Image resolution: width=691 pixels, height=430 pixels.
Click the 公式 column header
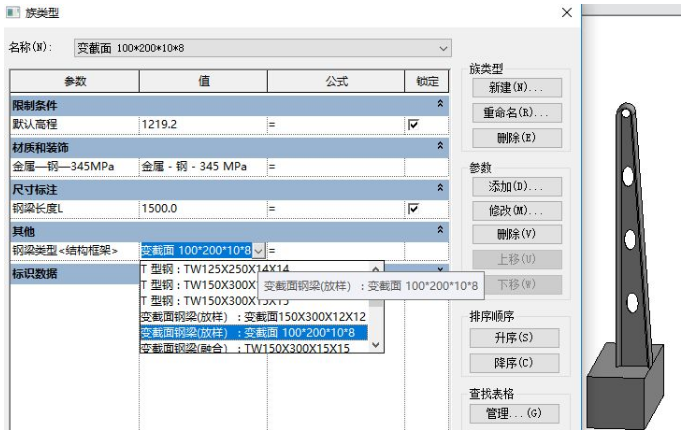click(336, 82)
